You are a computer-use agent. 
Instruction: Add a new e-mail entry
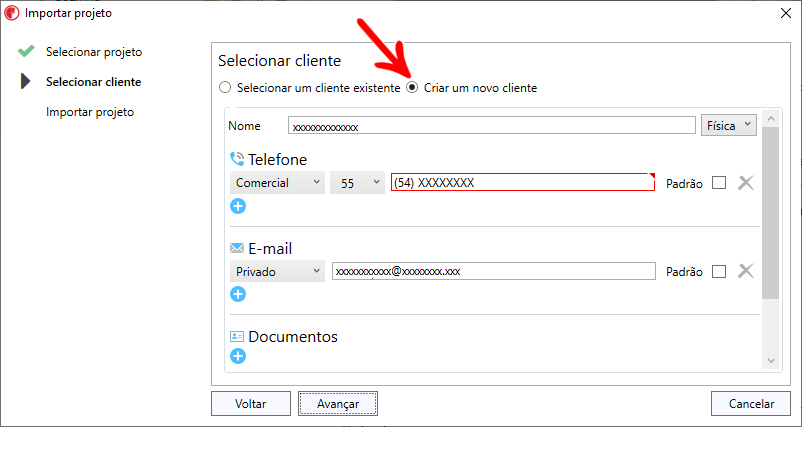[238, 294]
